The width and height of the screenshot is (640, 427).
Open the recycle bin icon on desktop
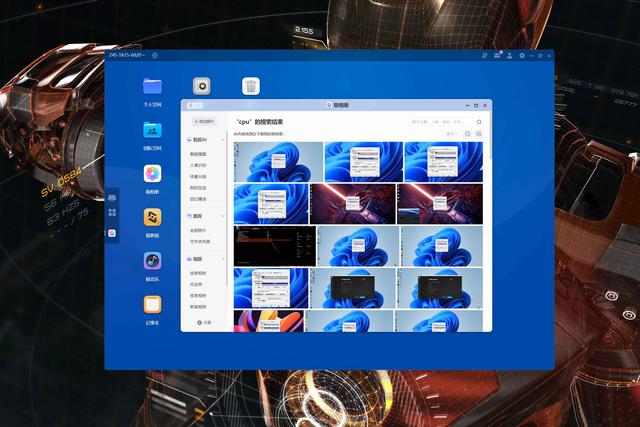click(x=251, y=86)
